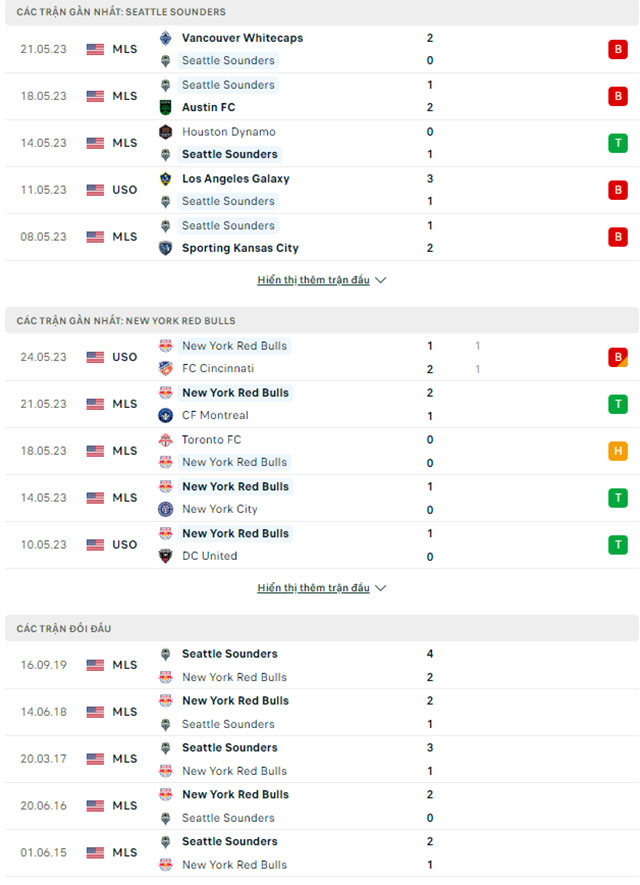The height and width of the screenshot is (885, 640).
Task: Click the Toronto FC team logo
Action: click(x=165, y=440)
